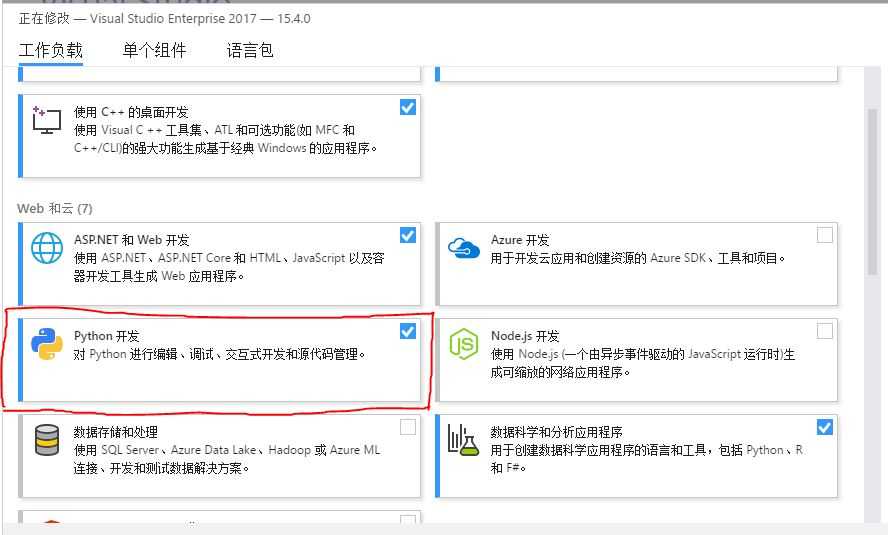
Task: Click the Azure 开发 title text
Action: (520, 240)
